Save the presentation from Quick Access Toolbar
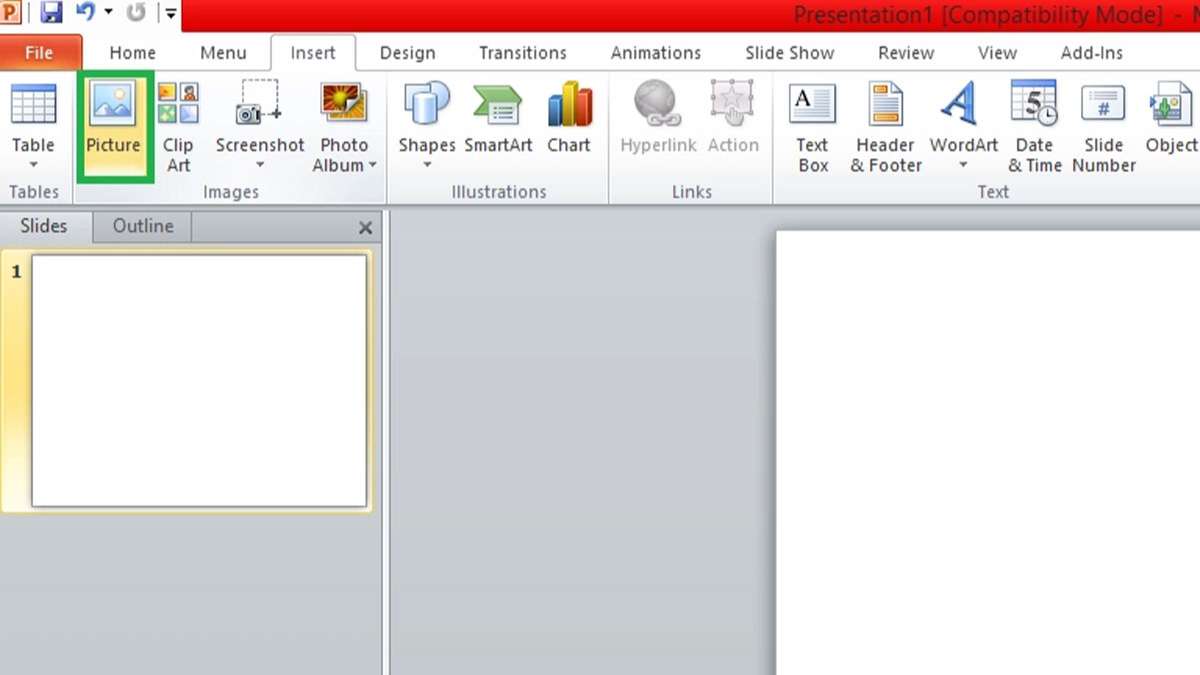This screenshot has width=1200, height=675. (51, 14)
